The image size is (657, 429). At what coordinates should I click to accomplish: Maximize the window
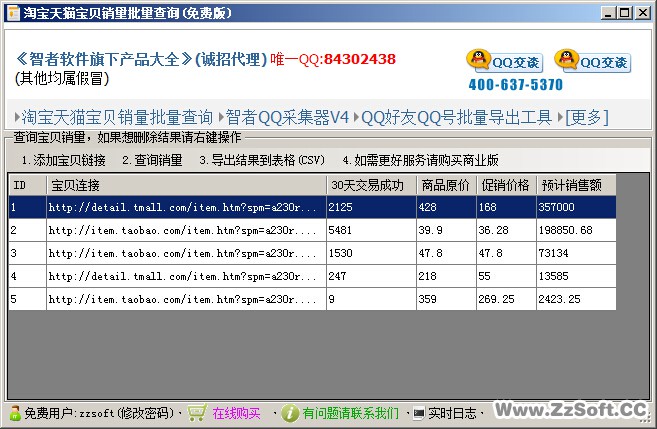(x=625, y=13)
